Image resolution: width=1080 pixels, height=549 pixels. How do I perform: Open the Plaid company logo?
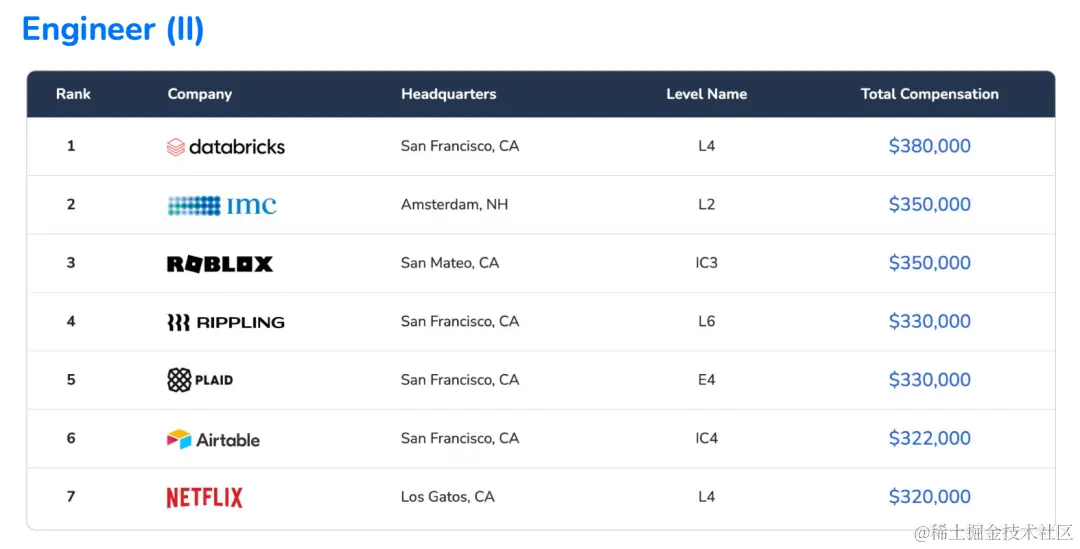[200, 380]
